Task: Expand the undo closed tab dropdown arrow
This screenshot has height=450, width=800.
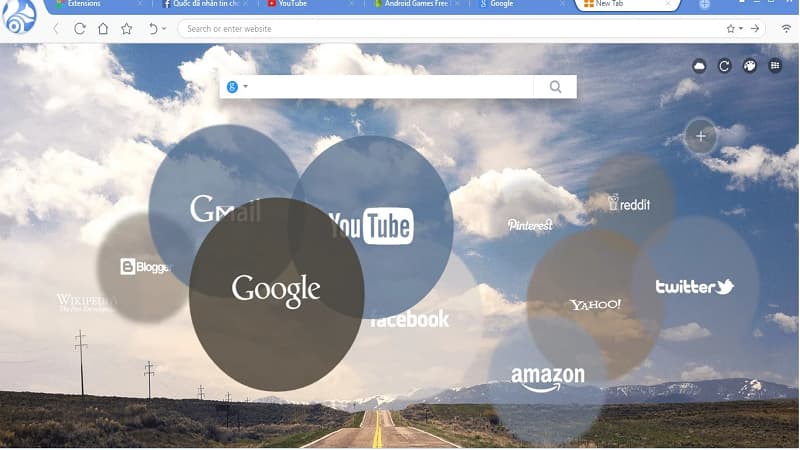Action: [164, 29]
